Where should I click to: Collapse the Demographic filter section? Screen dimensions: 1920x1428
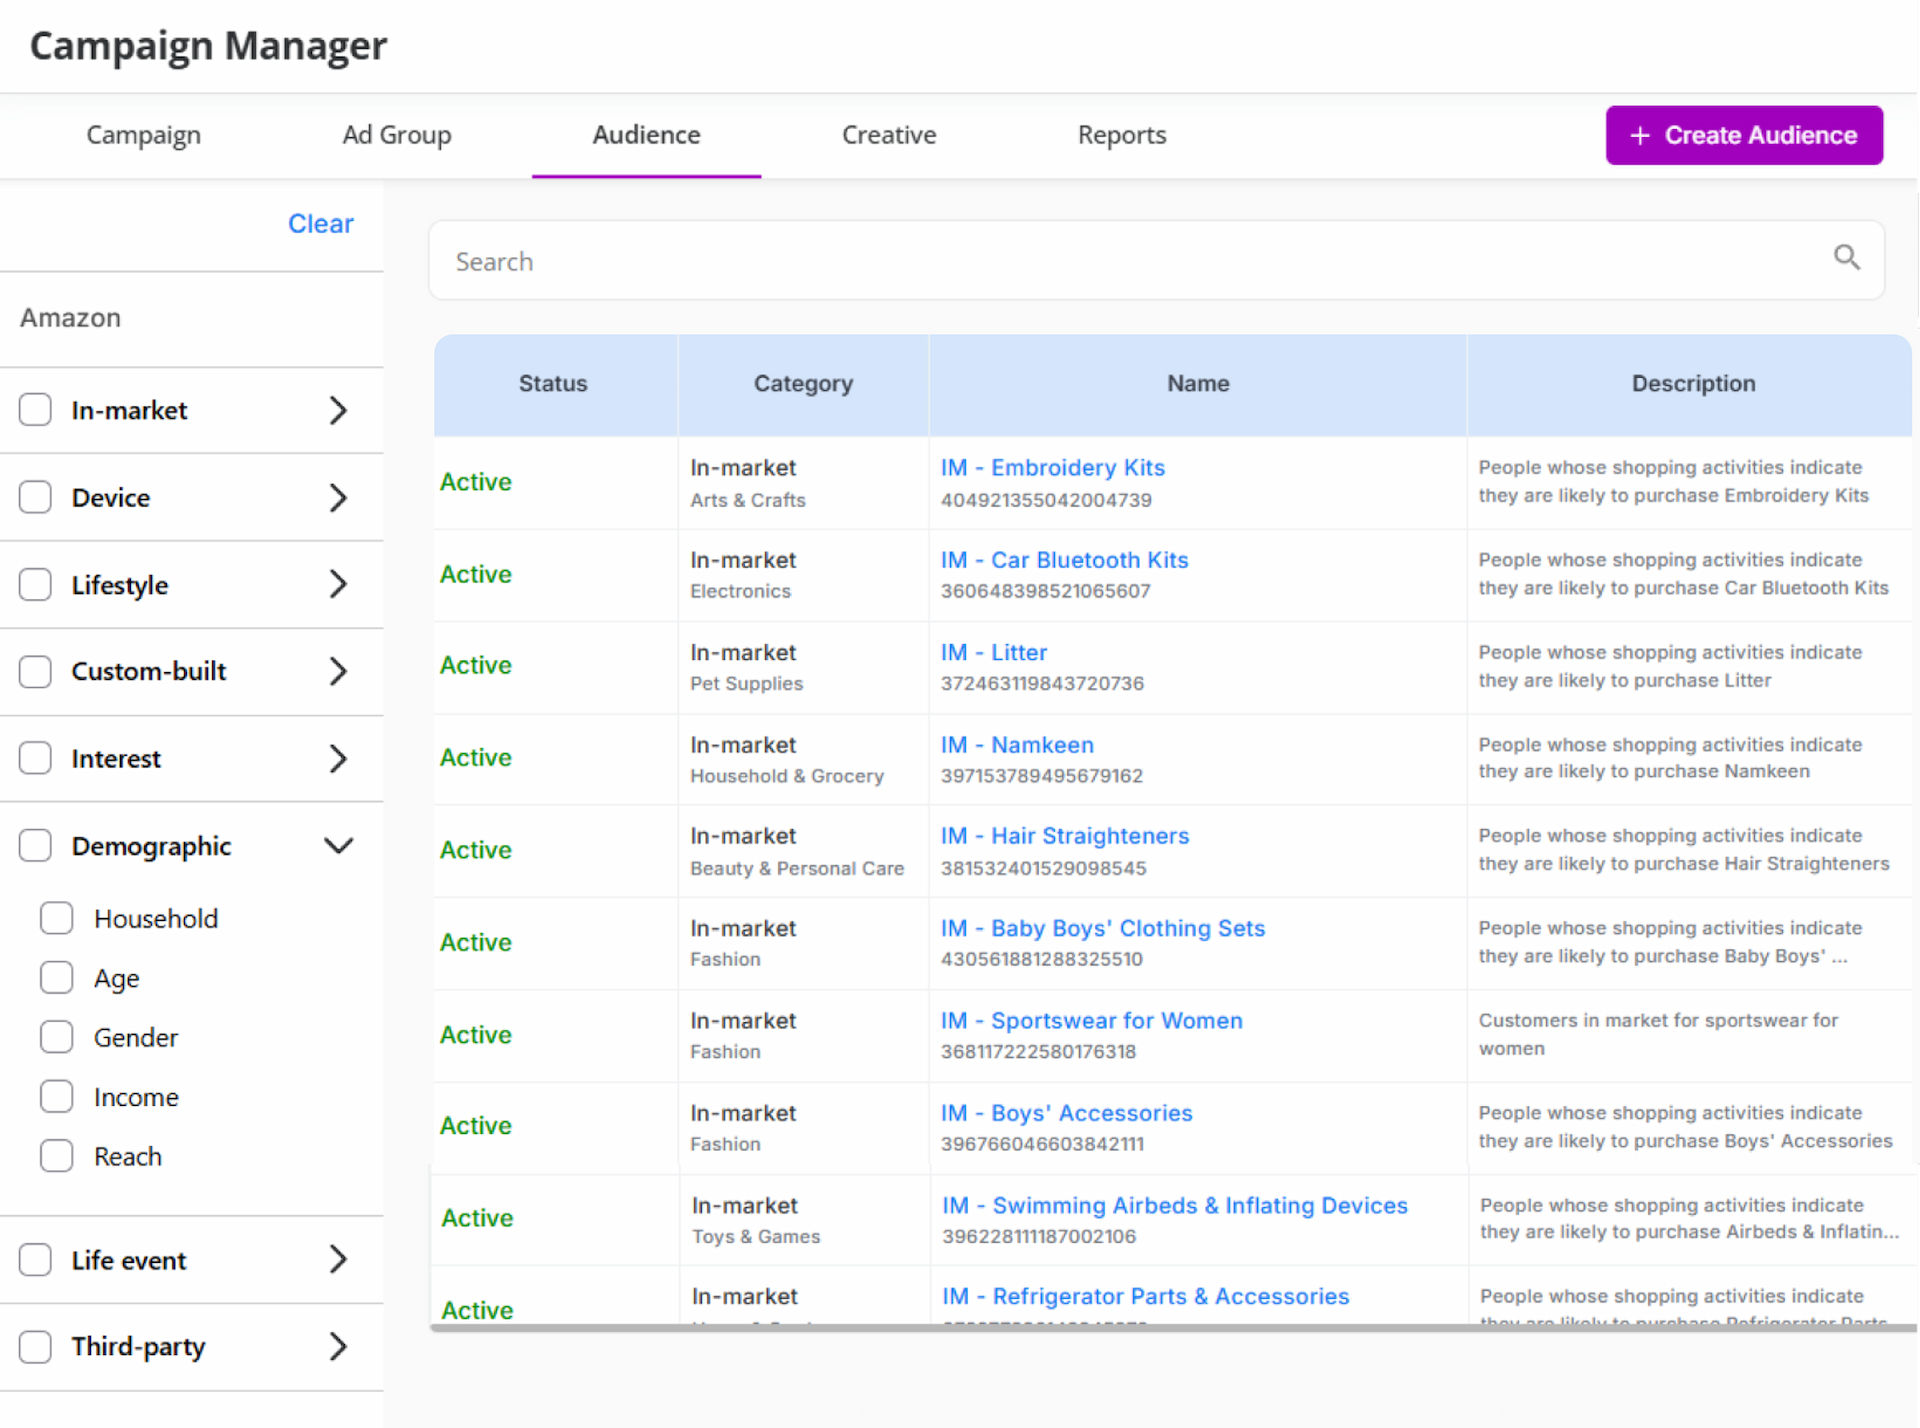point(338,846)
